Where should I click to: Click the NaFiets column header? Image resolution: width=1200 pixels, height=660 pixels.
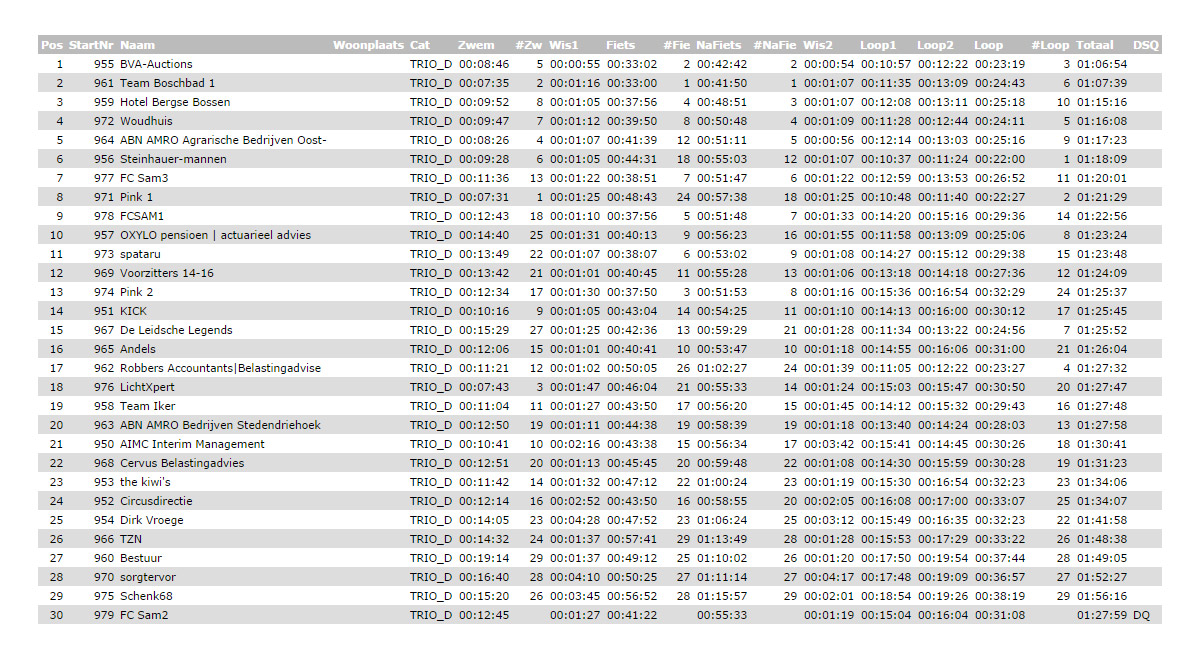click(719, 45)
